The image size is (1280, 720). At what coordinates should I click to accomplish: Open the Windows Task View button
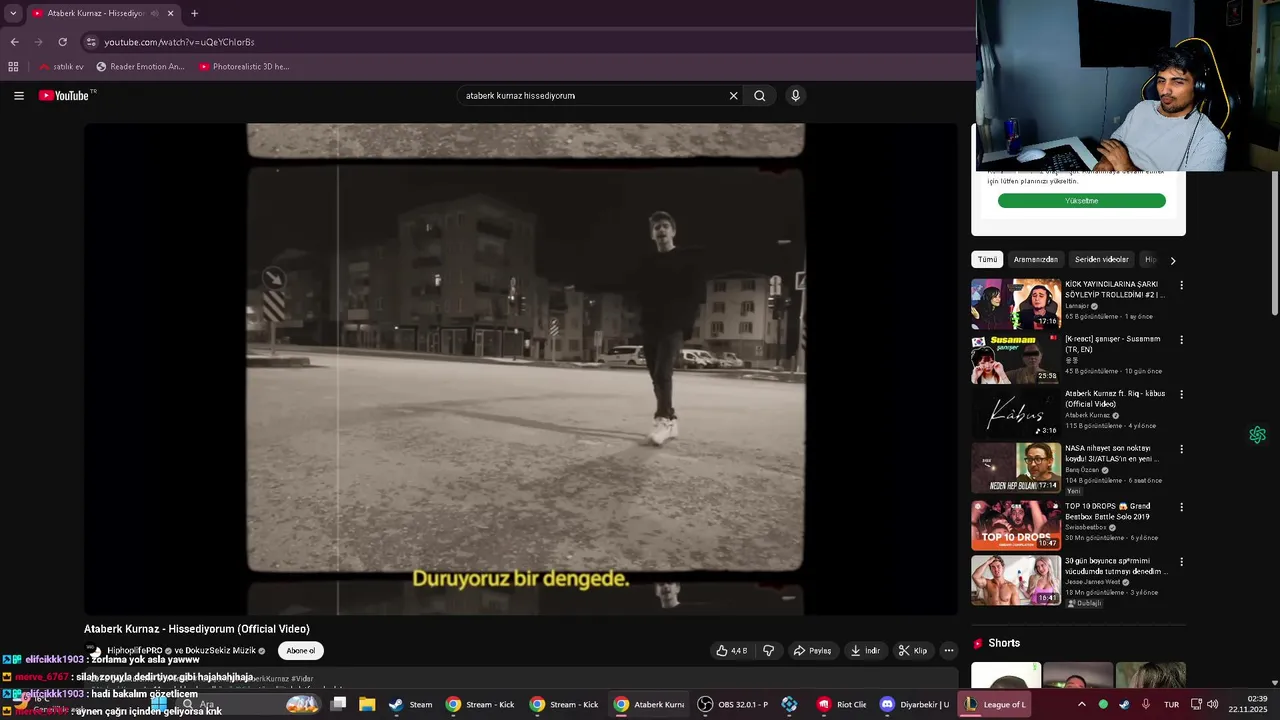pos(338,704)
